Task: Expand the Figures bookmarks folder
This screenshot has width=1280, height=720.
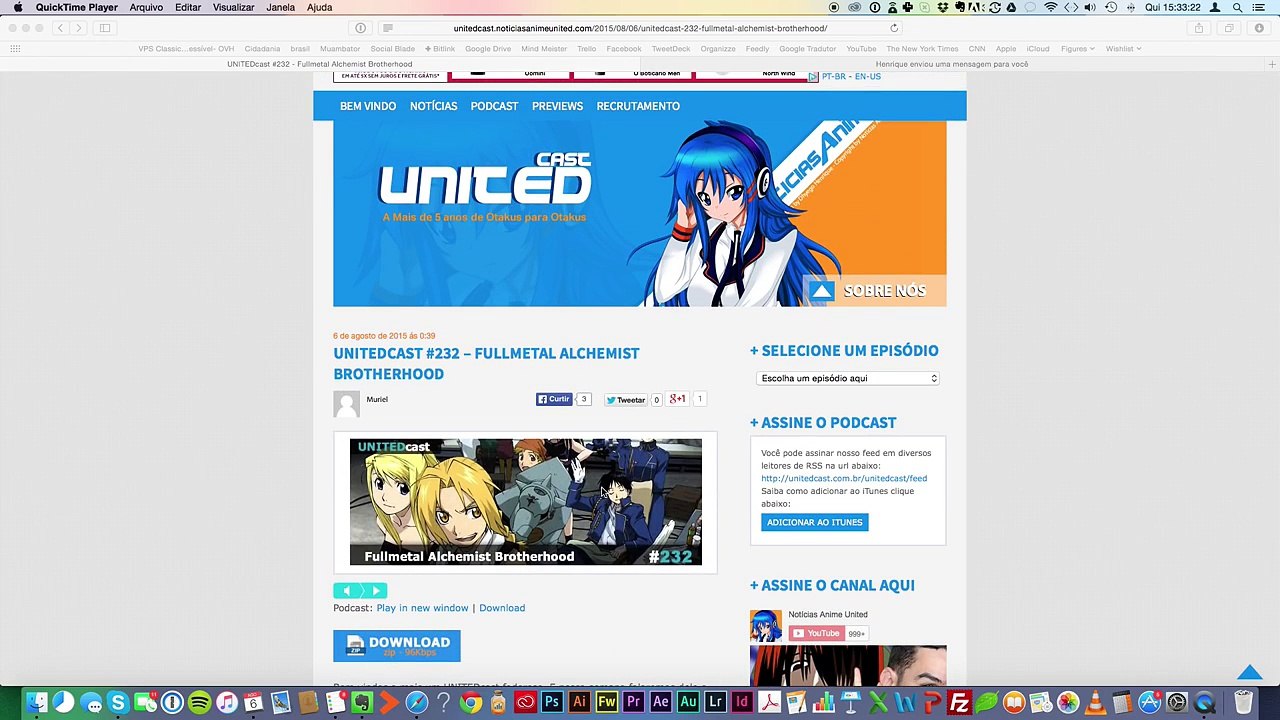Action: pos(1077,48)
